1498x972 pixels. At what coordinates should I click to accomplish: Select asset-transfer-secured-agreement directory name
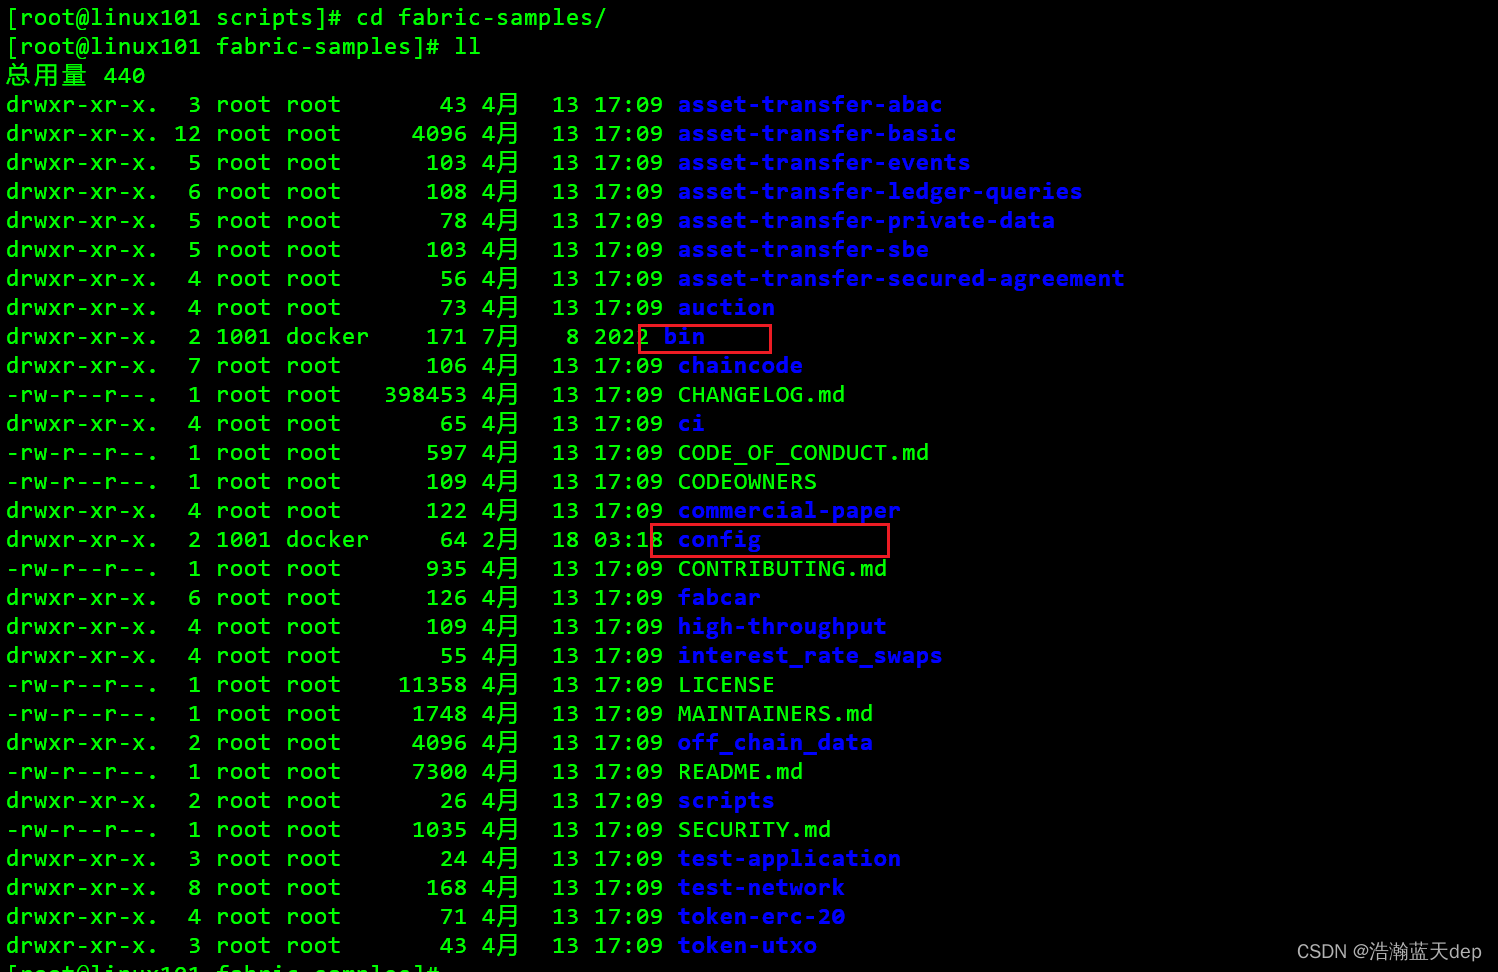[901, 279]
